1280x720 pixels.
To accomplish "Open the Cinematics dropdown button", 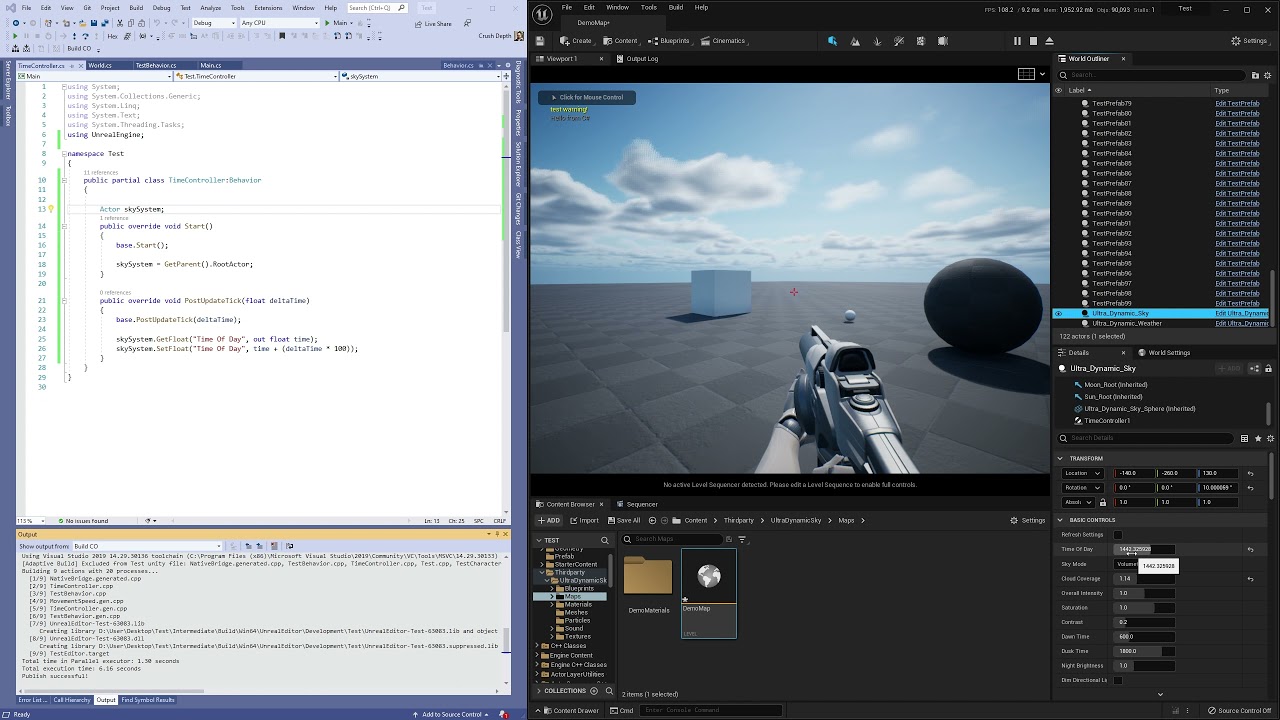I will coord(723,41).
